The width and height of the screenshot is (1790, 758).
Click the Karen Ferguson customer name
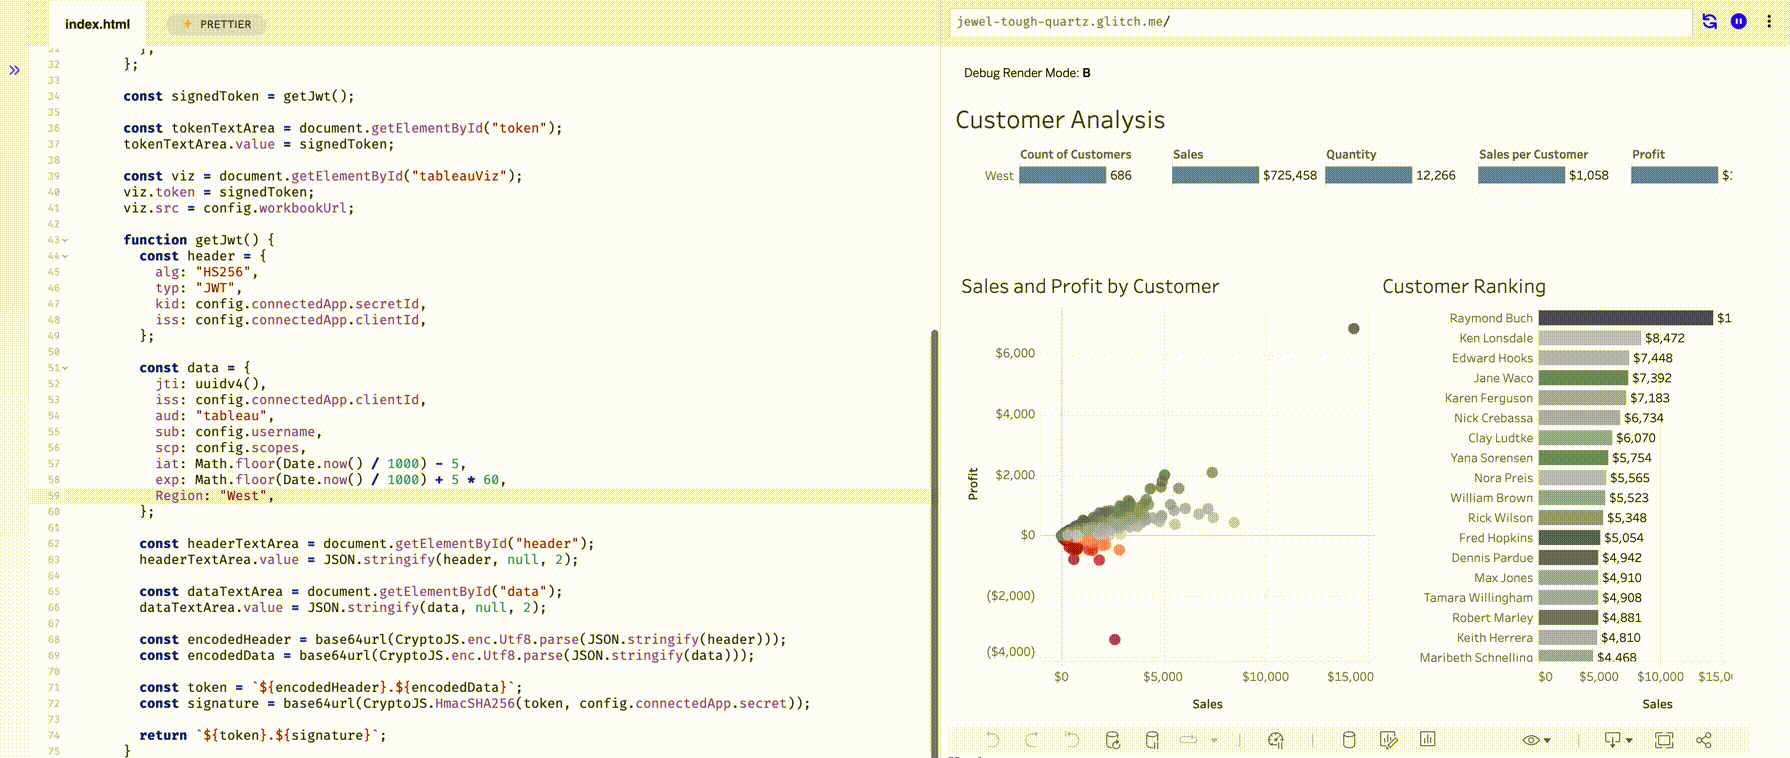[x=1488, y=398]
